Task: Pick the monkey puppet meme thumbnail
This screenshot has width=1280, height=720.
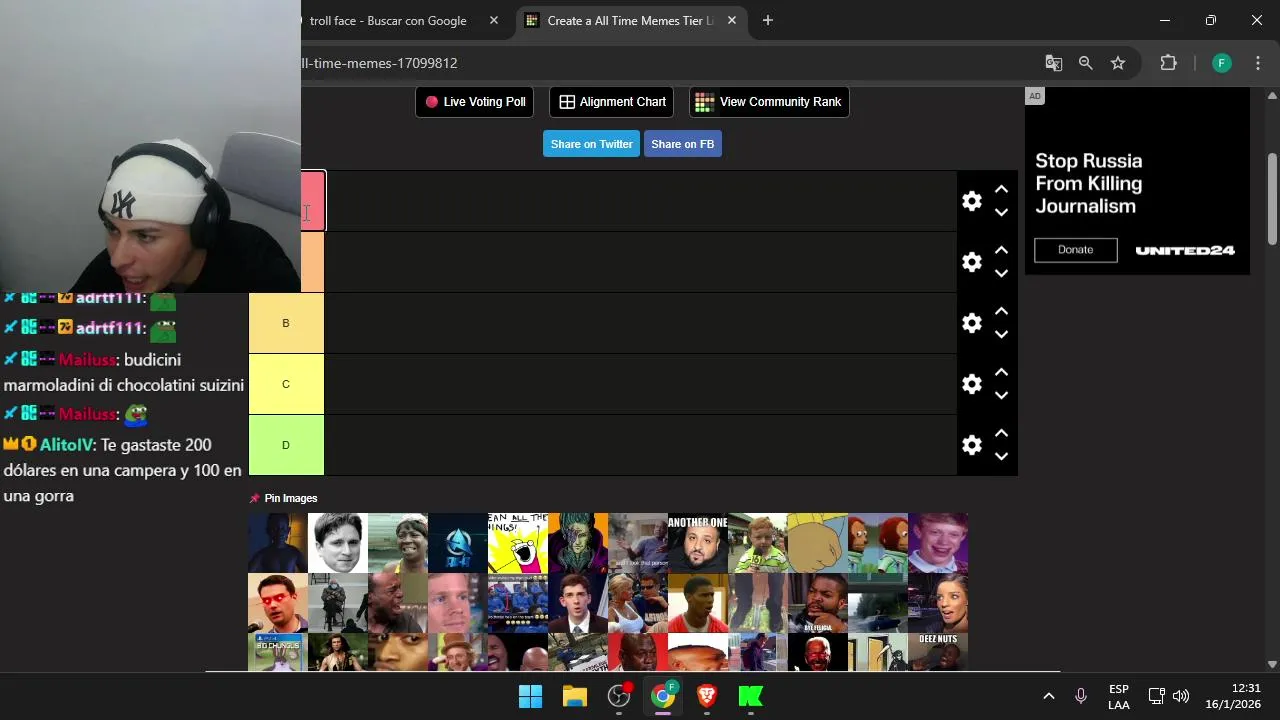Action: pyautogui.click(x=878, y=543)
